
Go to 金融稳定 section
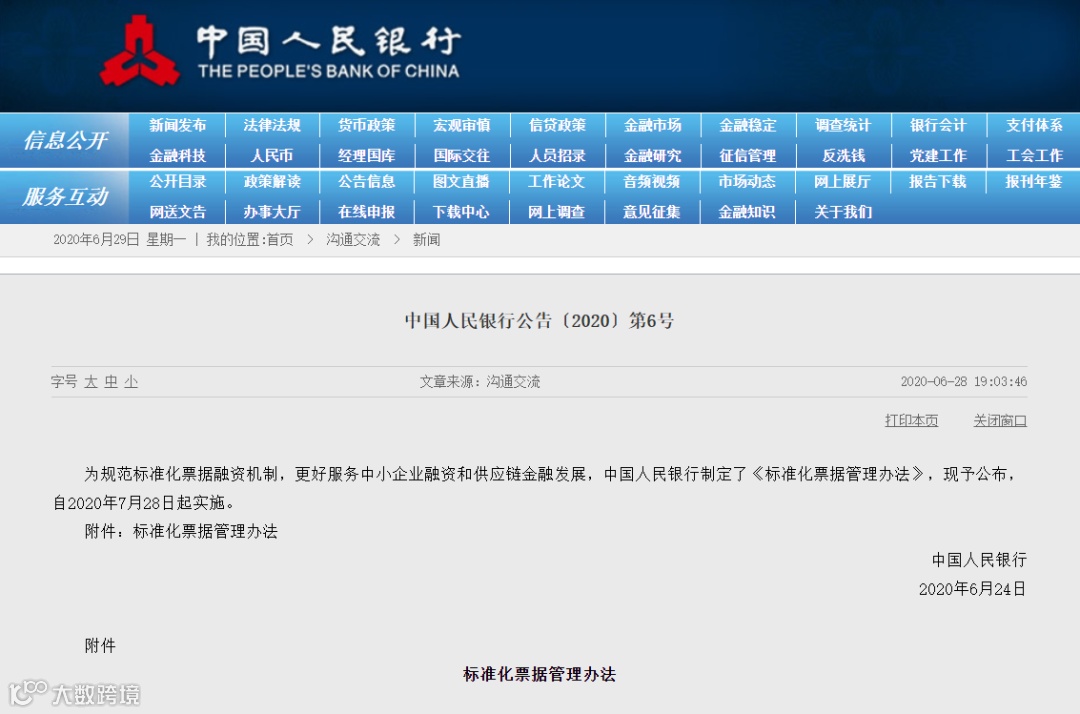click(x=747, y=125)
